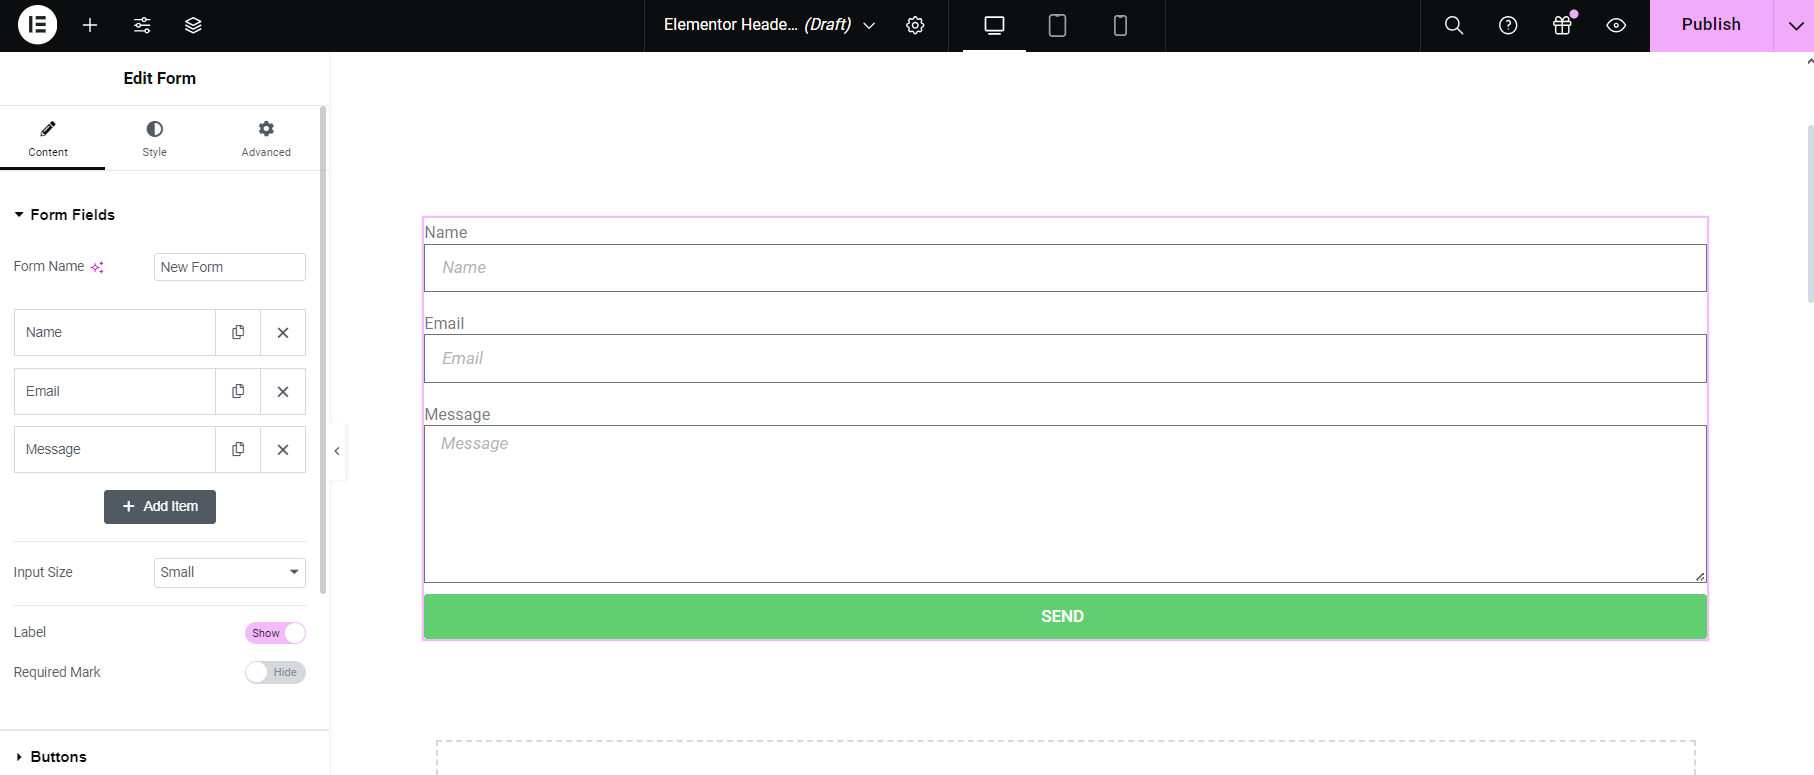This screenshot has height=775, width=1814.
Task: Switch to the Style tab
Action: click(154, 139)
